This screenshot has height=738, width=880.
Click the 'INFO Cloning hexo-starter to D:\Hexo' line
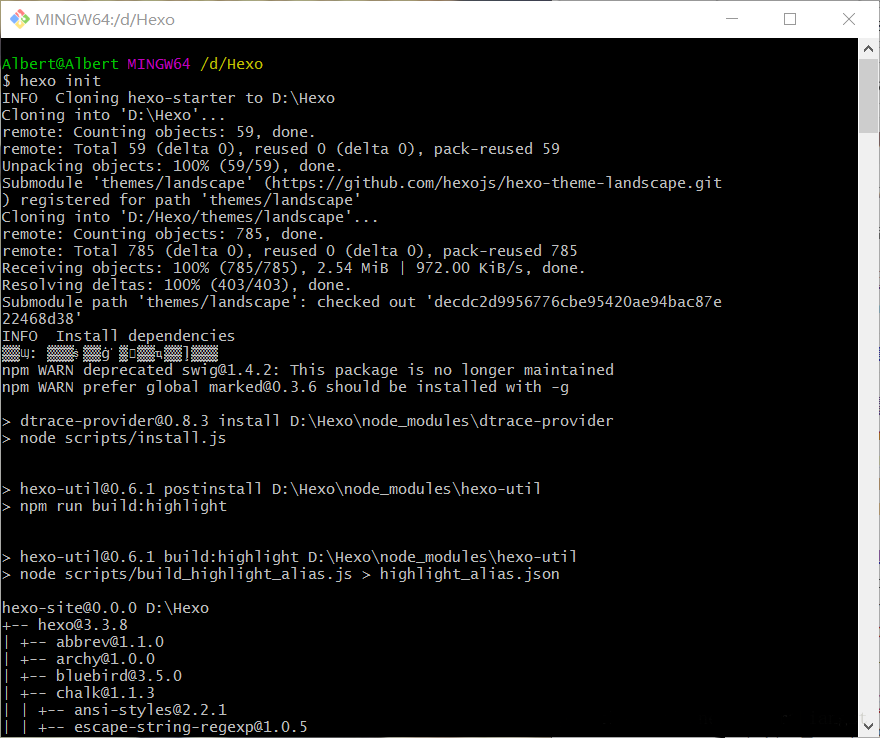168,98
